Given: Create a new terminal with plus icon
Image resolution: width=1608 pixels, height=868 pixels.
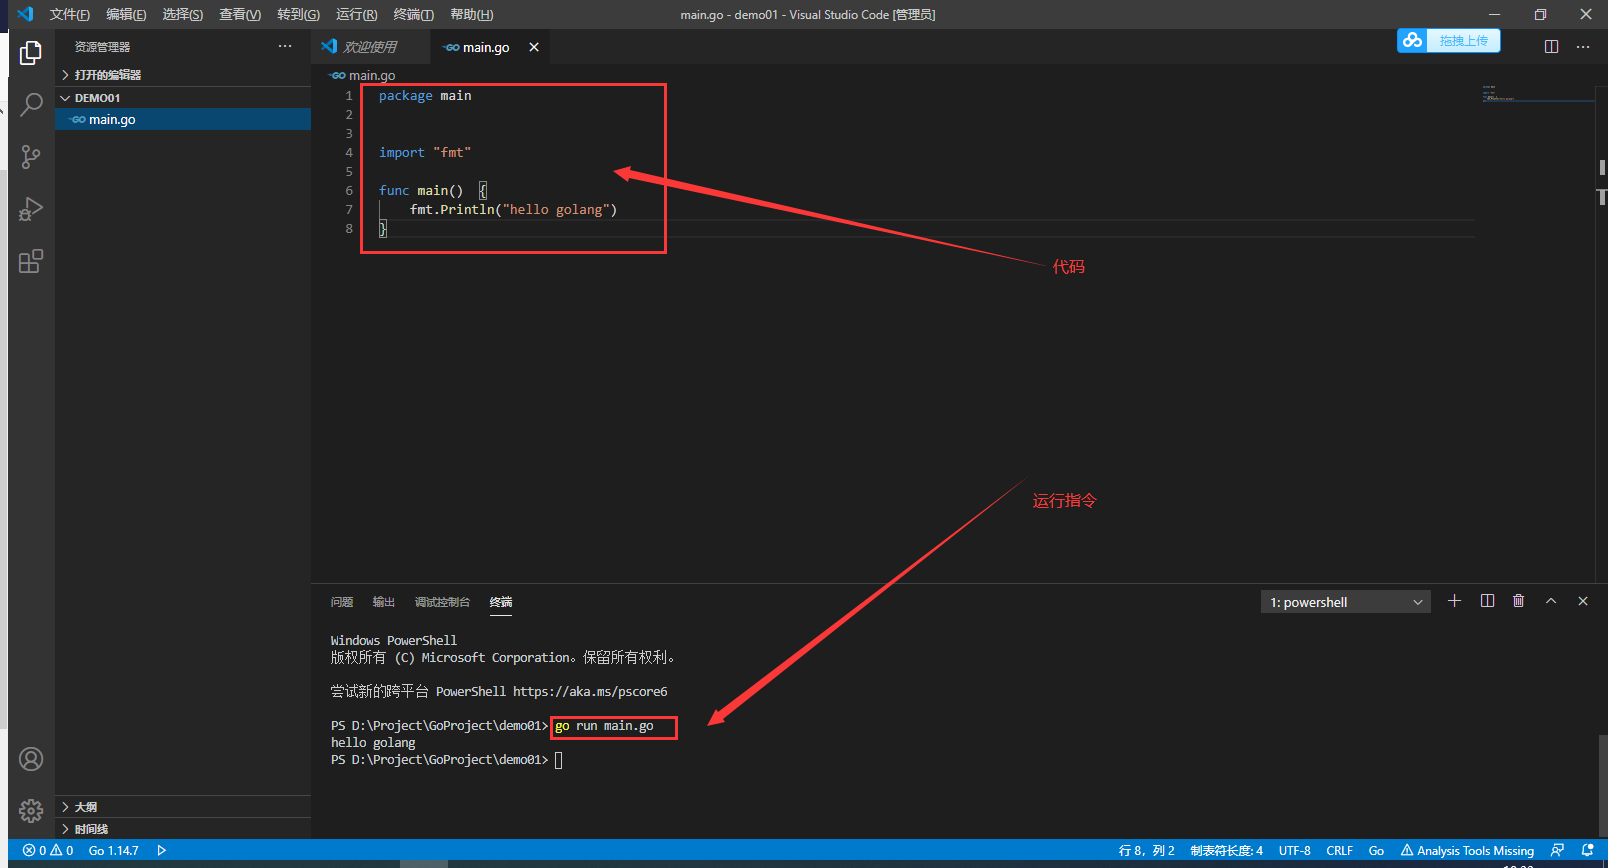Looking at the screenshot, I should (1454, 601).
